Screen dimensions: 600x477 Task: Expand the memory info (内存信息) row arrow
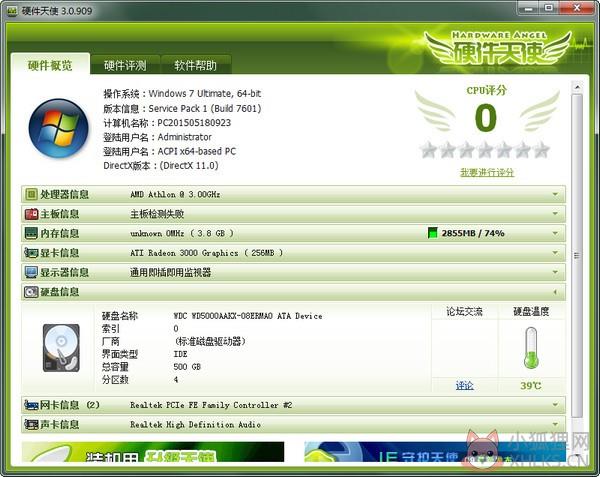point(555,233)
